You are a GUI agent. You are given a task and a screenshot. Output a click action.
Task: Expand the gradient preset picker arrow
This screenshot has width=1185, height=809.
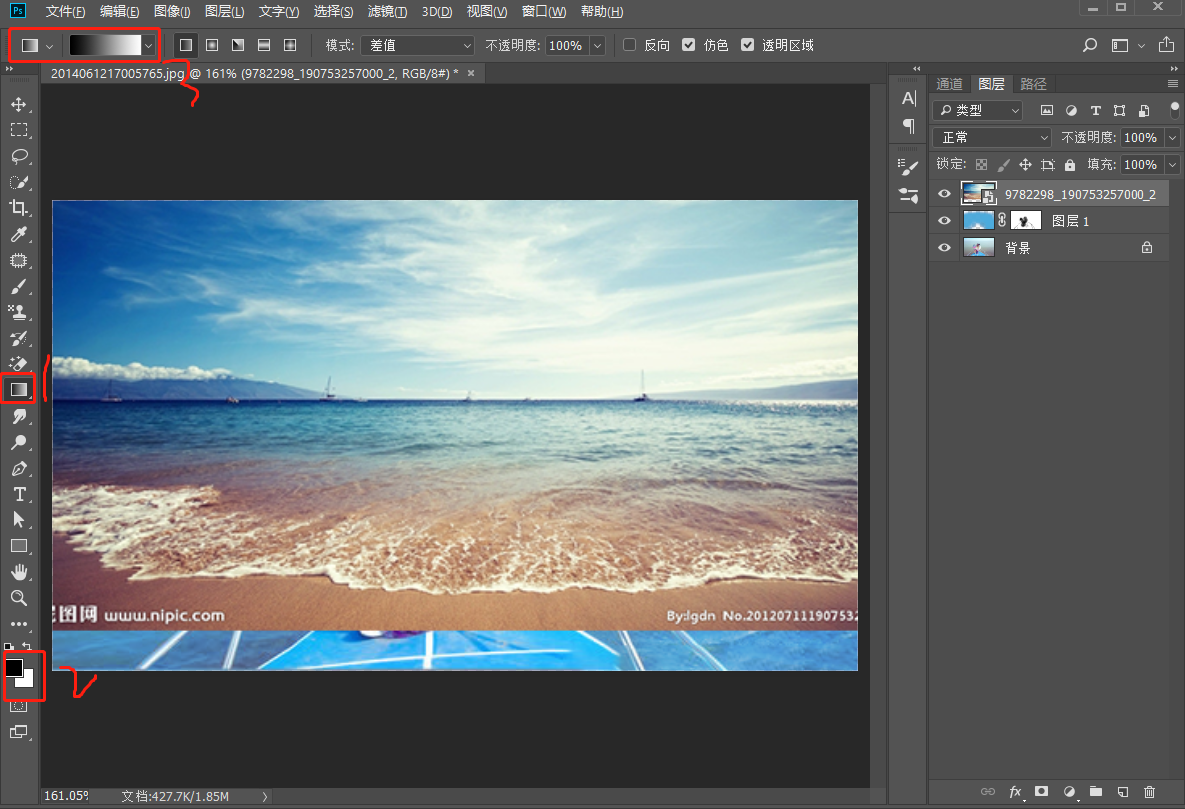click(149, 45)
